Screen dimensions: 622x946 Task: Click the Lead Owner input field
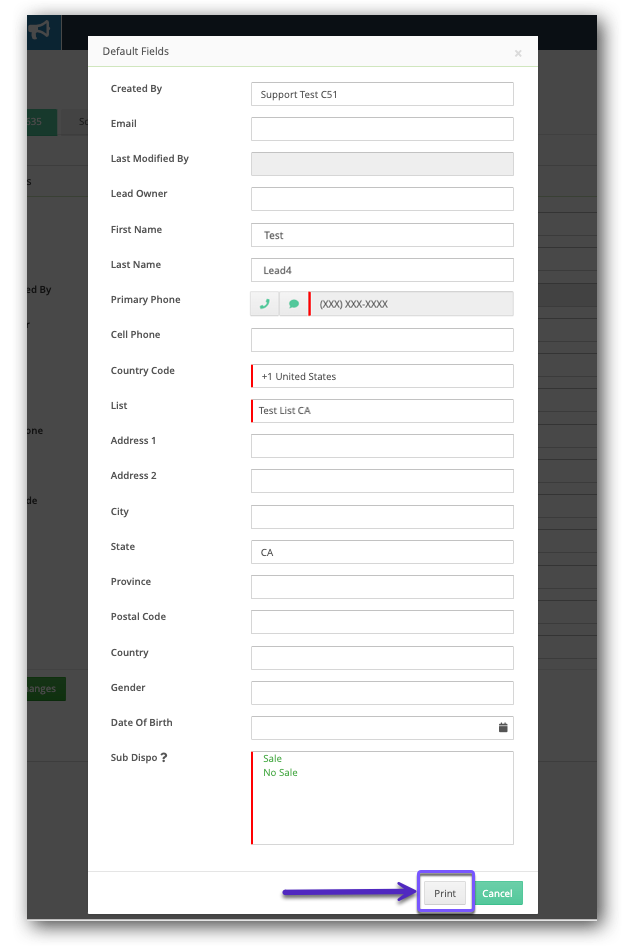(x=382, y=199)
